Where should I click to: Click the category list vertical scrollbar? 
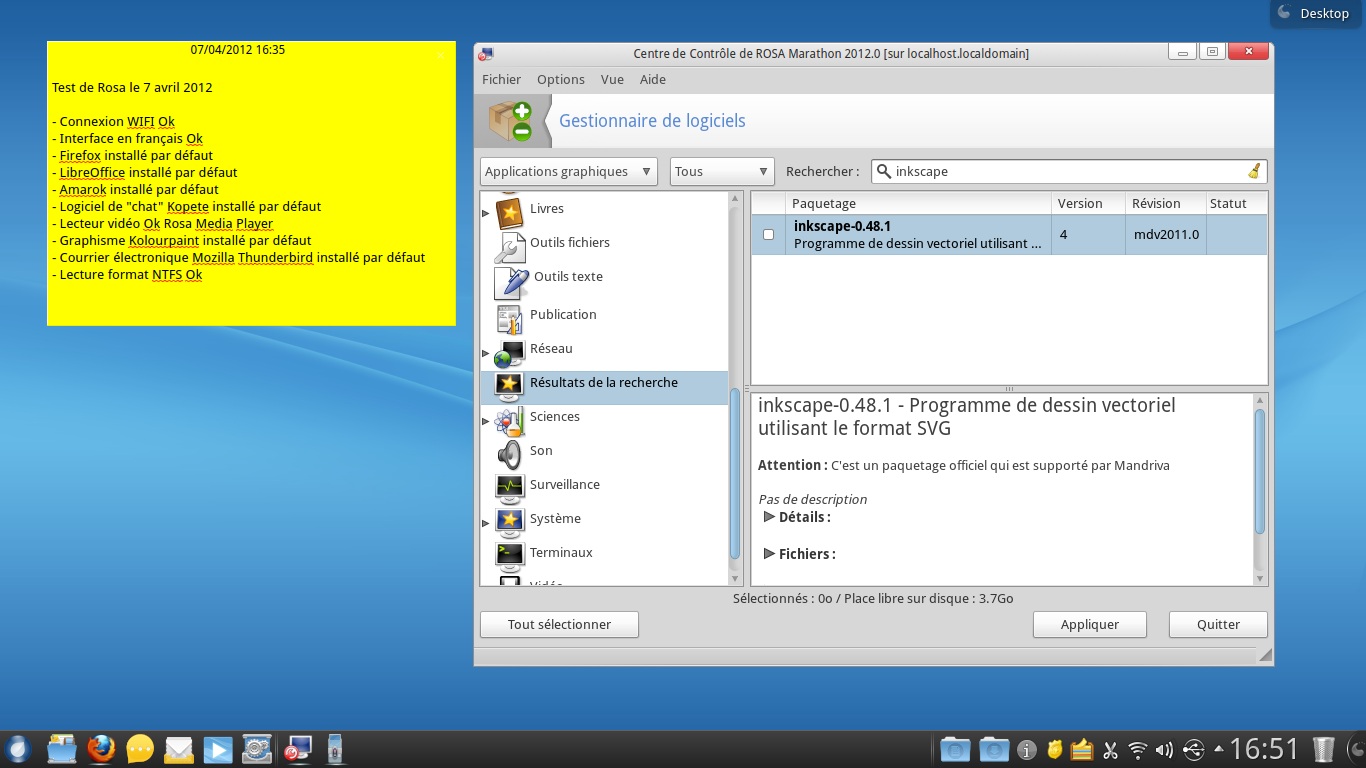(735, 473)
